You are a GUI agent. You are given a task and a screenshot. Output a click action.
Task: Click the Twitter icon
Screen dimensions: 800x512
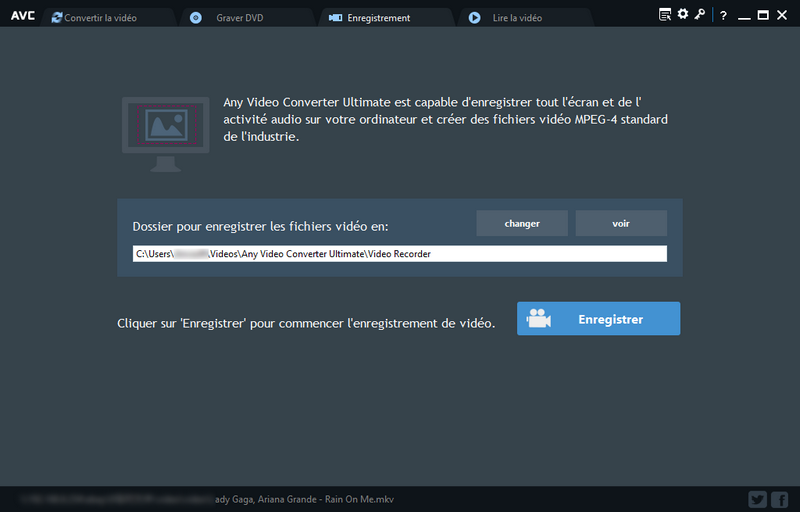click(758, 499)
